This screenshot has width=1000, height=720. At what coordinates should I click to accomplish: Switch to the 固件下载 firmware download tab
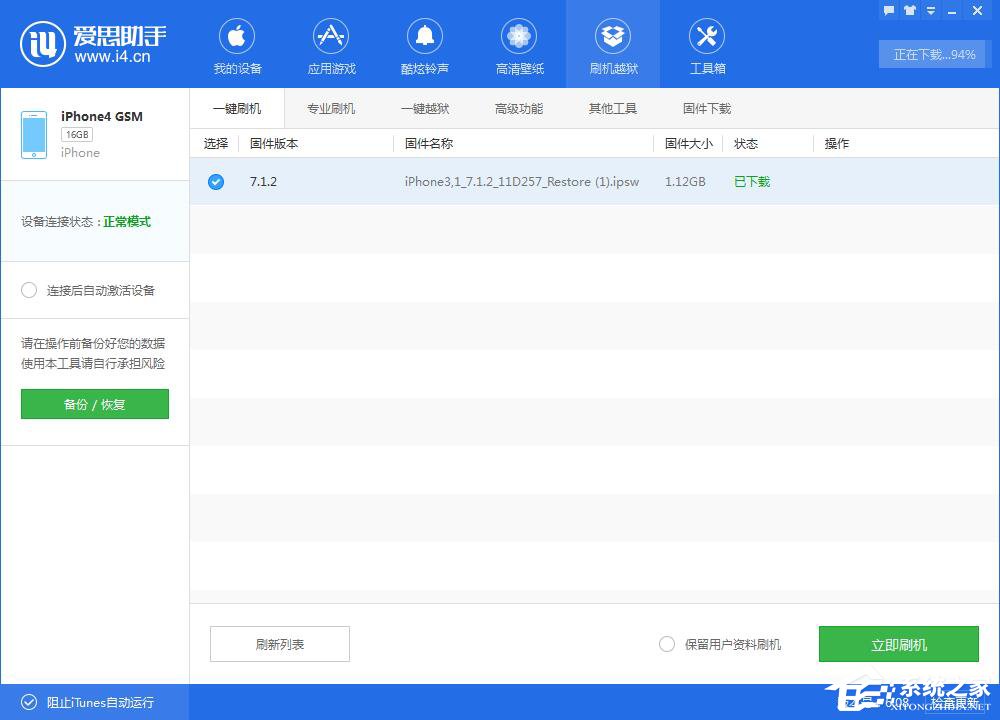(x=707, y=108)
